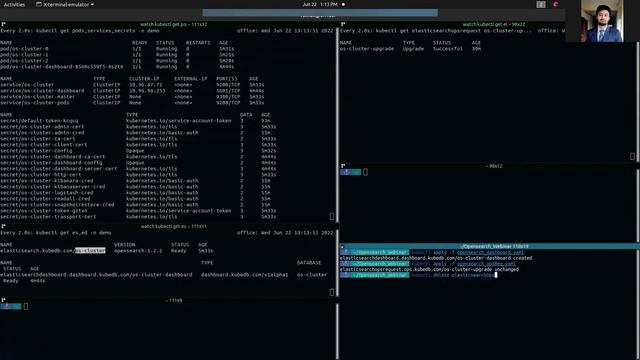Click the 'opensearch-1.2.2' version value
The height and width of the screenshot is (360, 640).
[x=138, y=251]
